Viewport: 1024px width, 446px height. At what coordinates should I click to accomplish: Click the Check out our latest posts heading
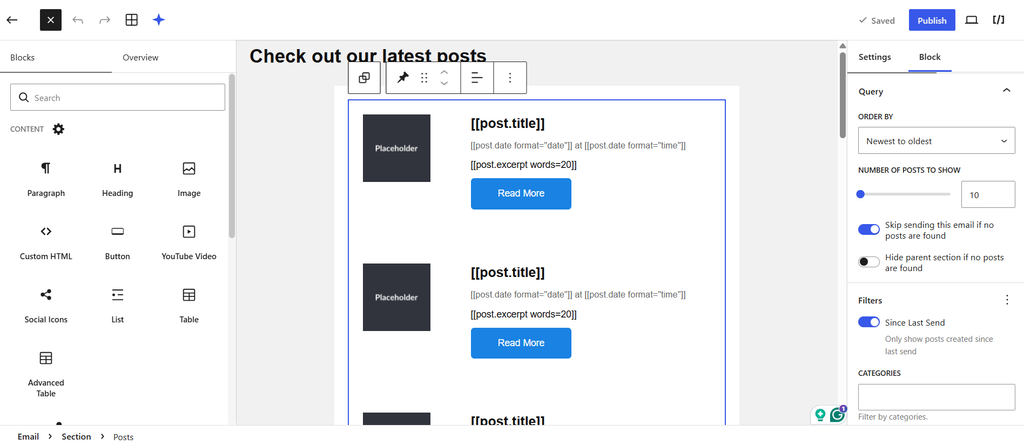[368, 56]
